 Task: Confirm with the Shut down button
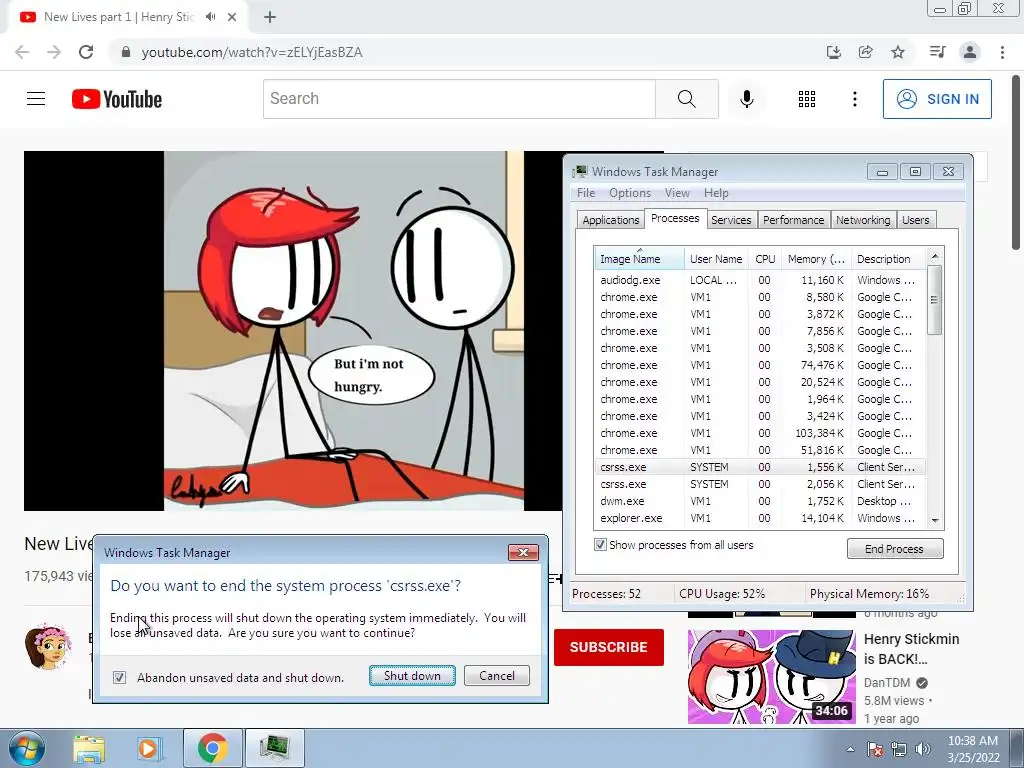412,675
